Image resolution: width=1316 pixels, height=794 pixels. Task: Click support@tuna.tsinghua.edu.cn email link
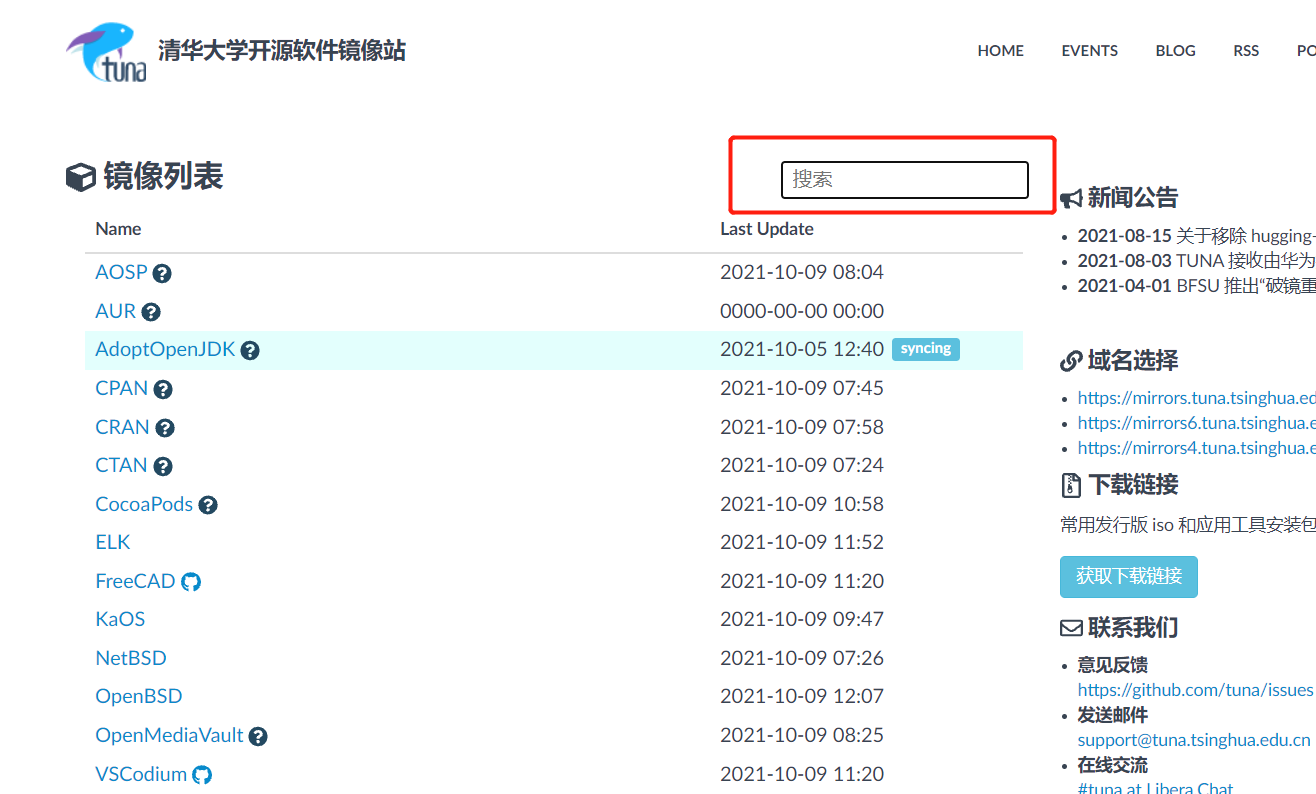coord(1194,741)
